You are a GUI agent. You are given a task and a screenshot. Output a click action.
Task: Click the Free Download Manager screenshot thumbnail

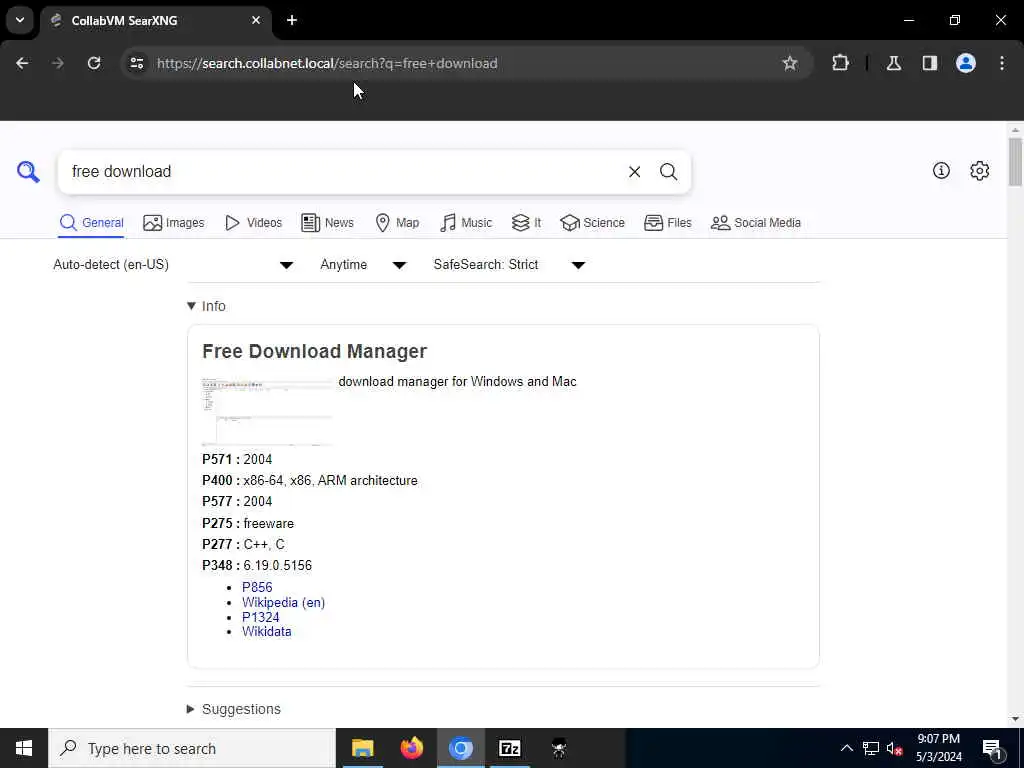267,411
